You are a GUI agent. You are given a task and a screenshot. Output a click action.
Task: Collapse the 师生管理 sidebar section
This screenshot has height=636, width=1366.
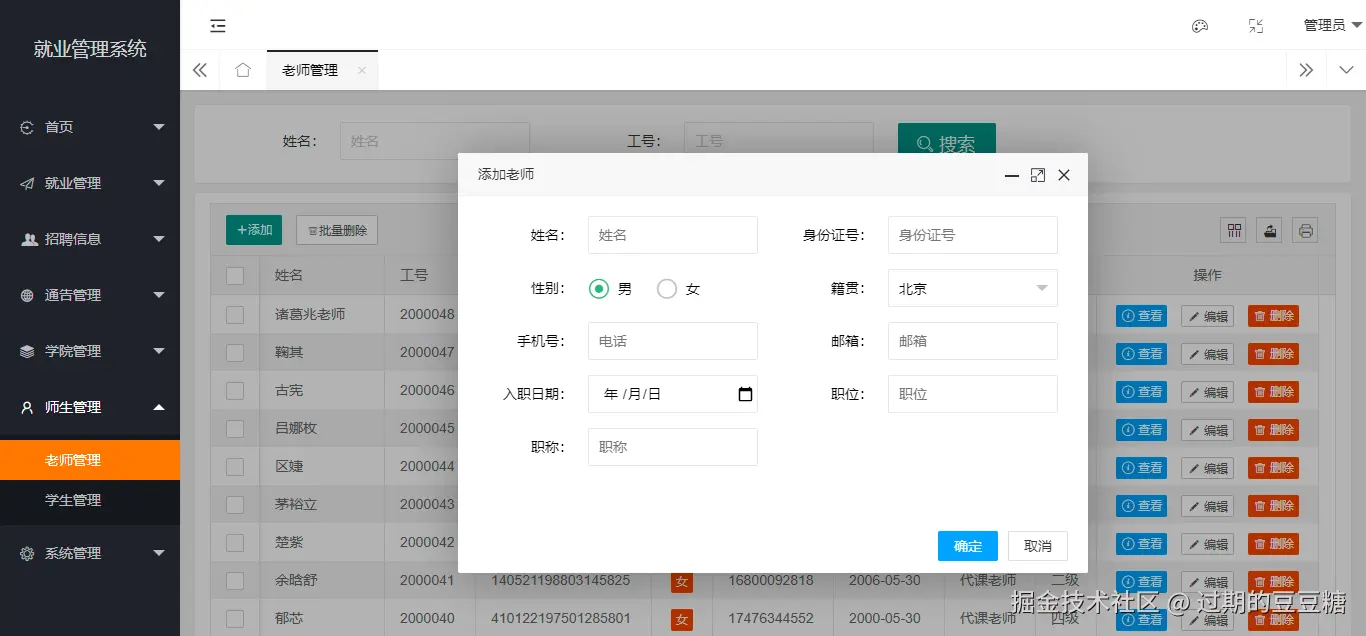click(90, 407)
